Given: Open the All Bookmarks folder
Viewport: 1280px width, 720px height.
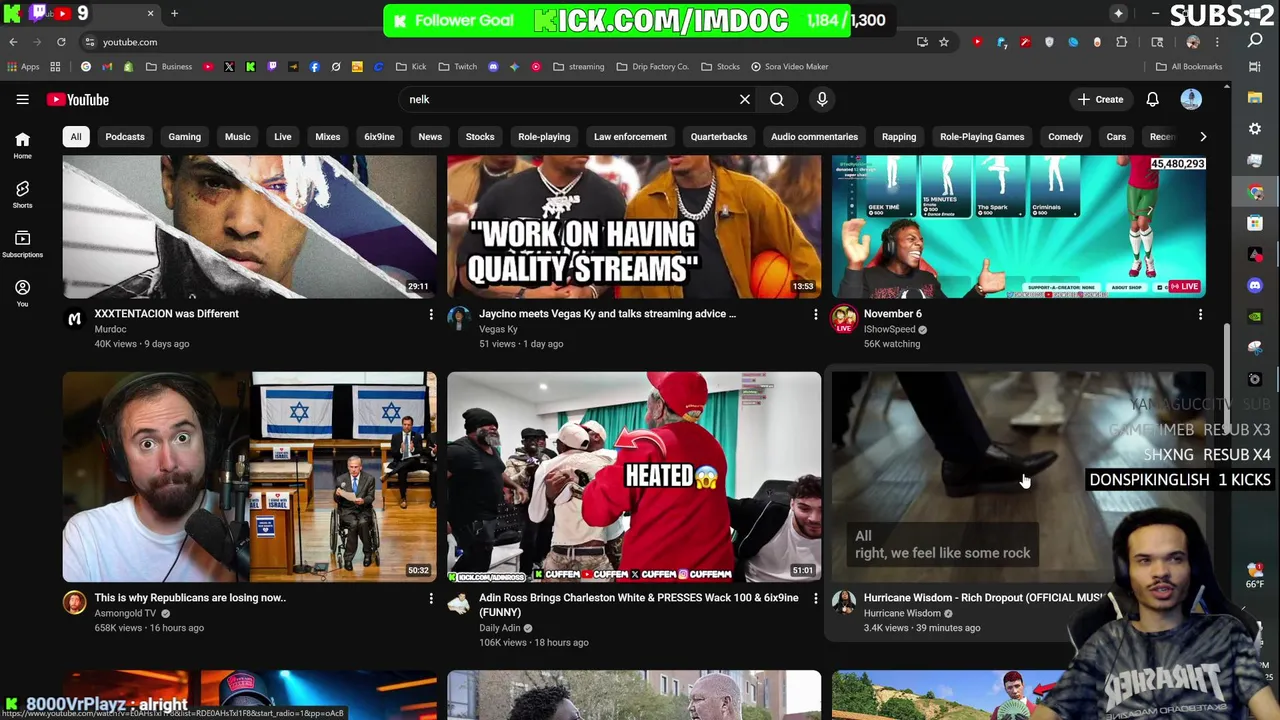Looking at the screenshot, I should tap(1189, 67).
